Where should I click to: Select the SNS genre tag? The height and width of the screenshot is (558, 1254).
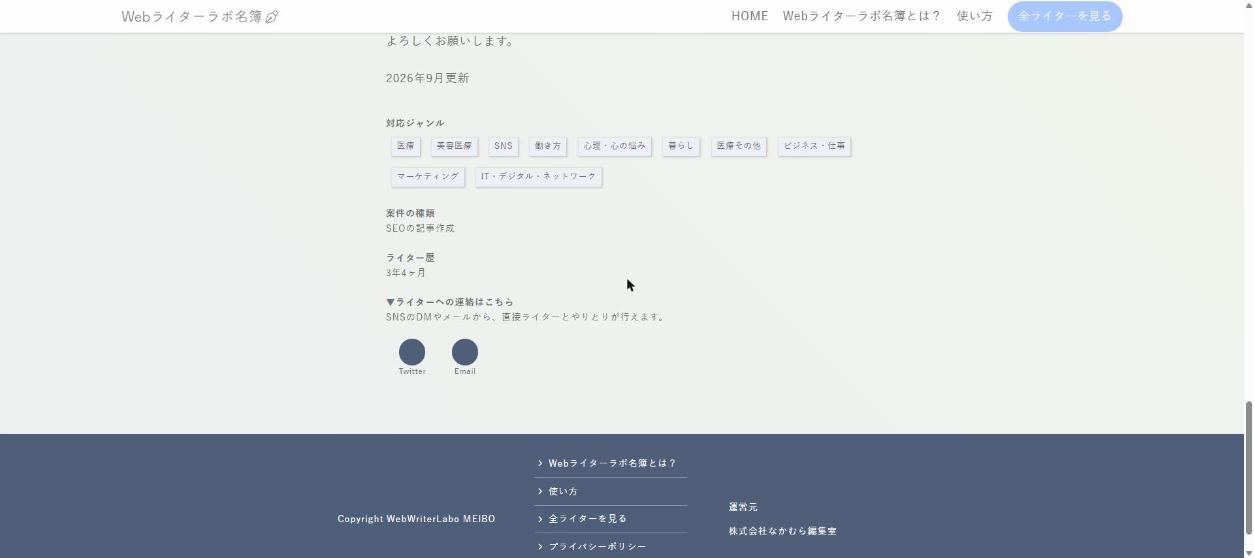tap(503, 146)
